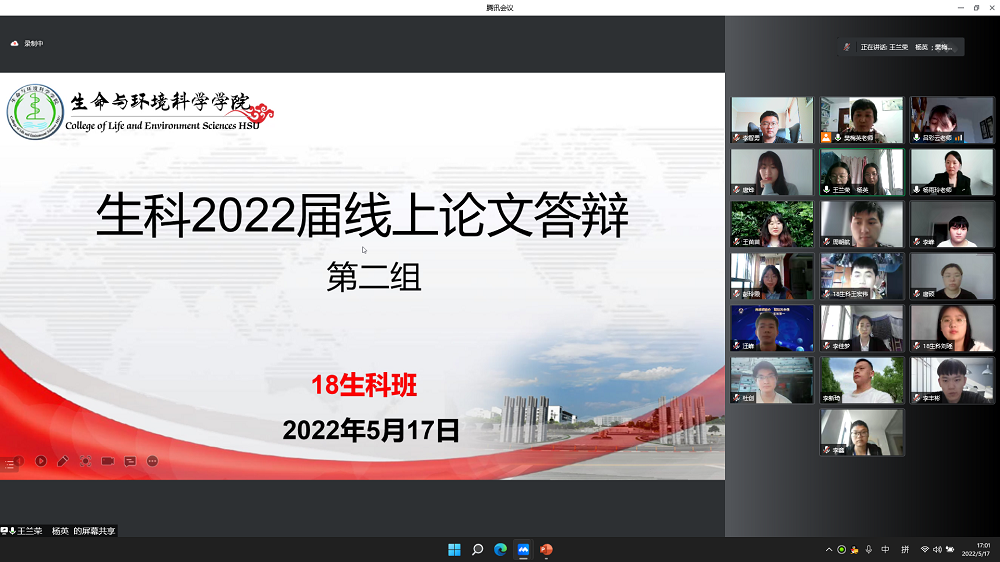The image size is (1000, 562).
Task: Toggle the Chinese input mode indicator 中
Action: 886,550
